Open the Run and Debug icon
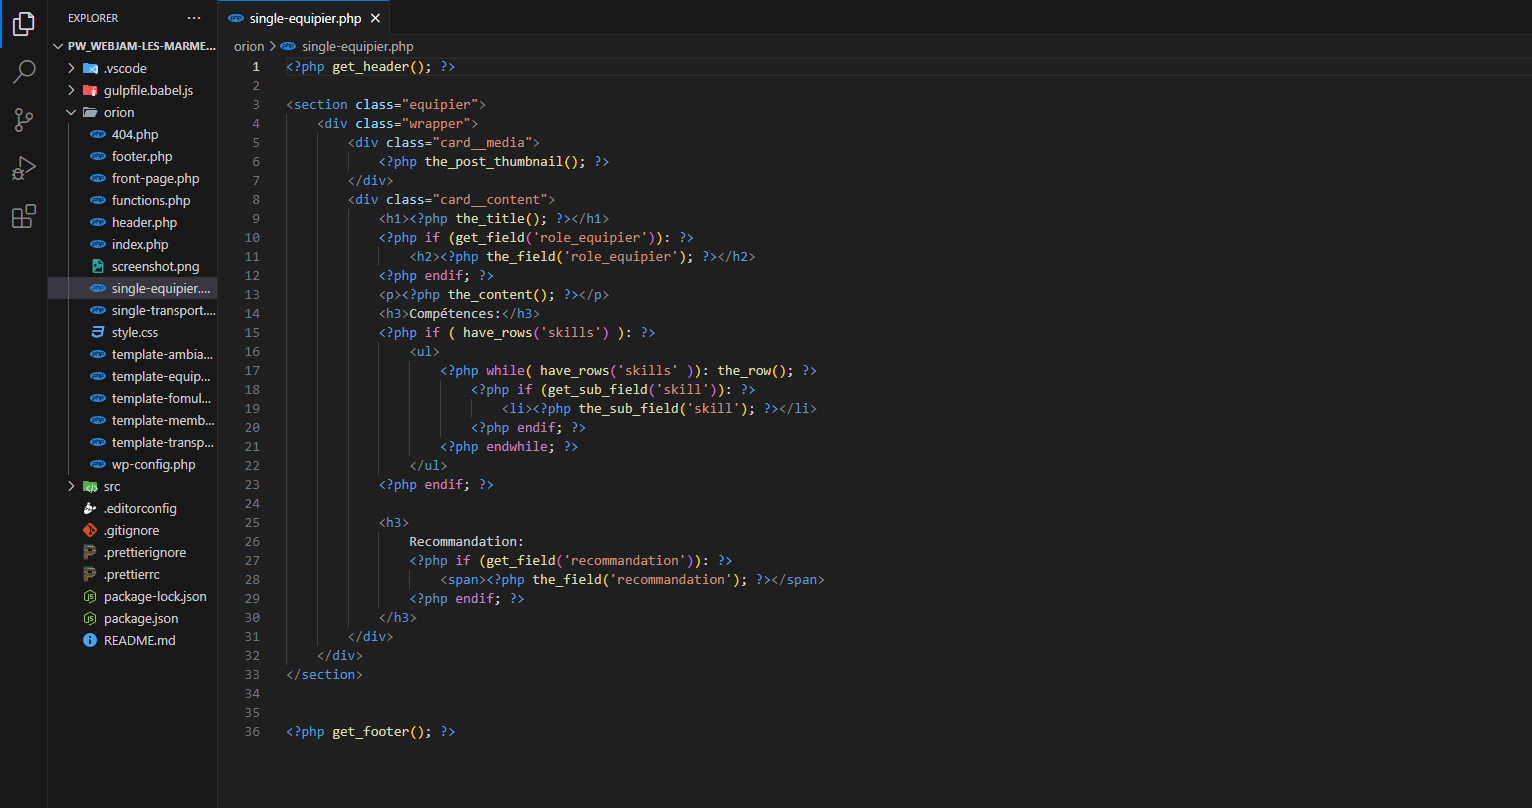Viewport: 1532px width, 808px height. pos(22,167)
